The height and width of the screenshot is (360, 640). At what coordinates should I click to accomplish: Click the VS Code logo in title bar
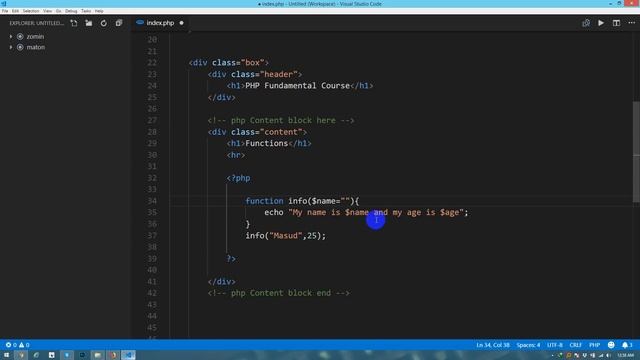click(4, 4)
